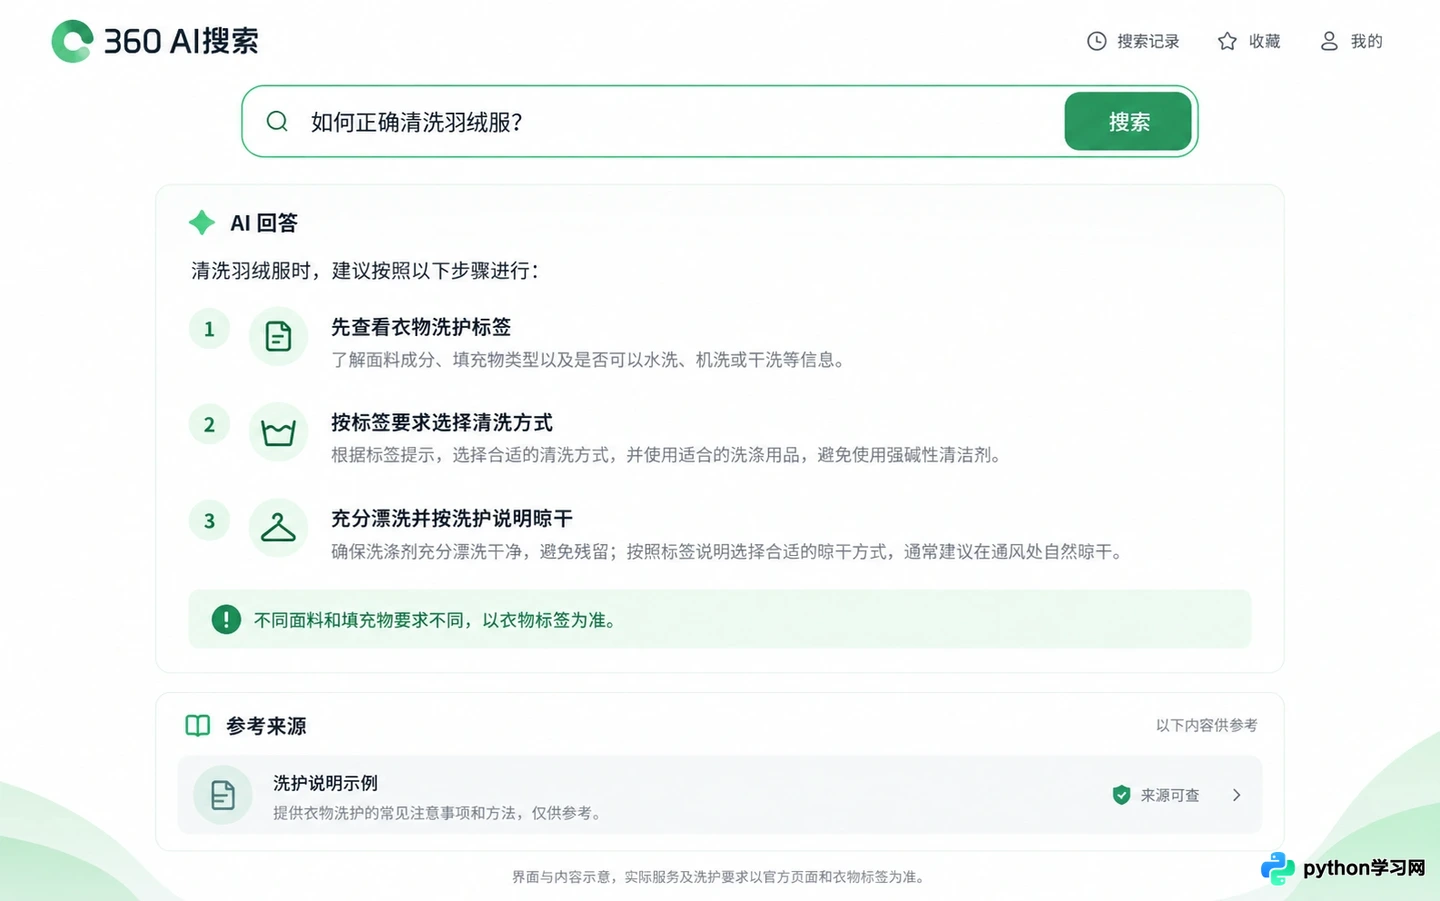Click the user profile icon beside 我的

[1329, 41]
